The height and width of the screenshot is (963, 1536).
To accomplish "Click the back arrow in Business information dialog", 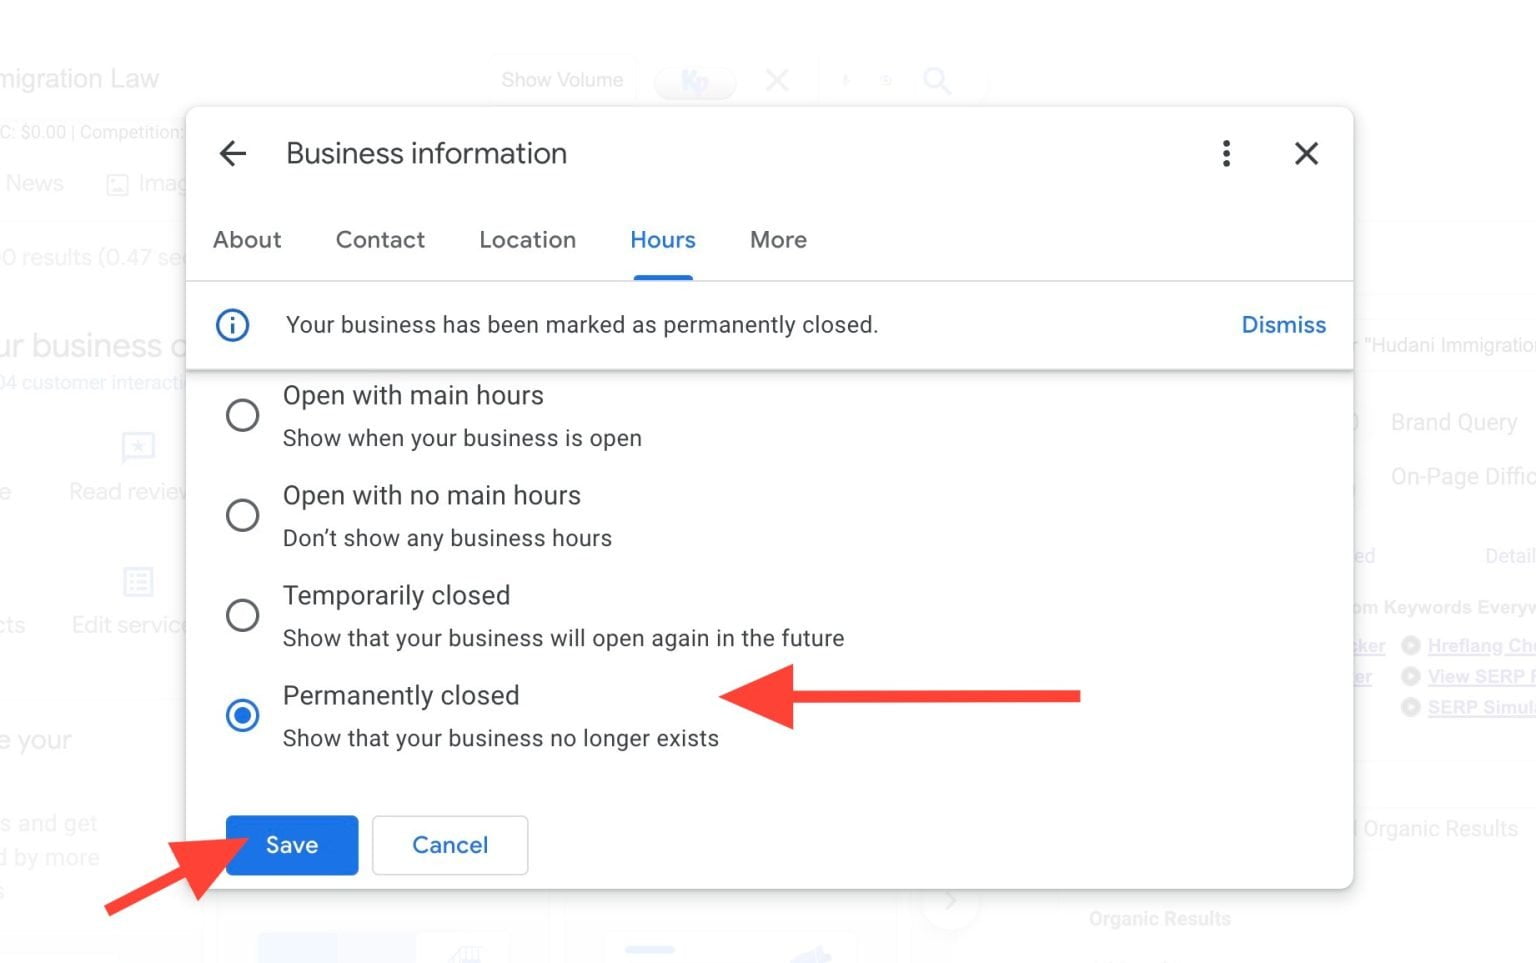I will point(232,153).
